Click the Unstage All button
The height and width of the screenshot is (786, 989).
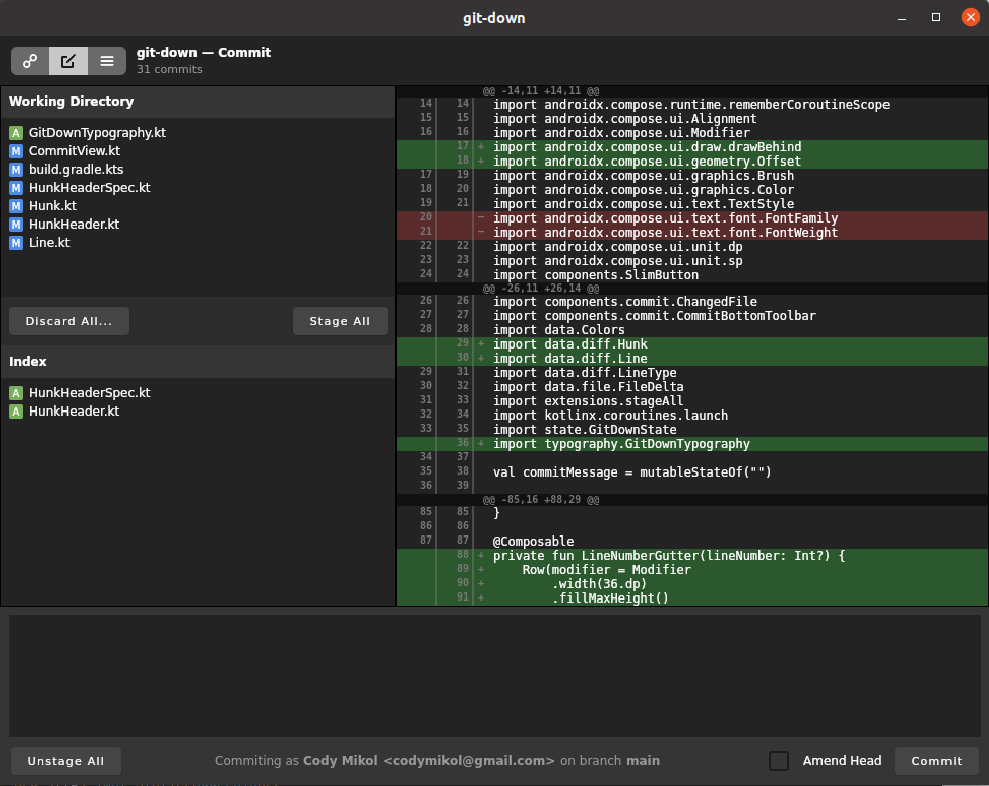tap(66, 761)
